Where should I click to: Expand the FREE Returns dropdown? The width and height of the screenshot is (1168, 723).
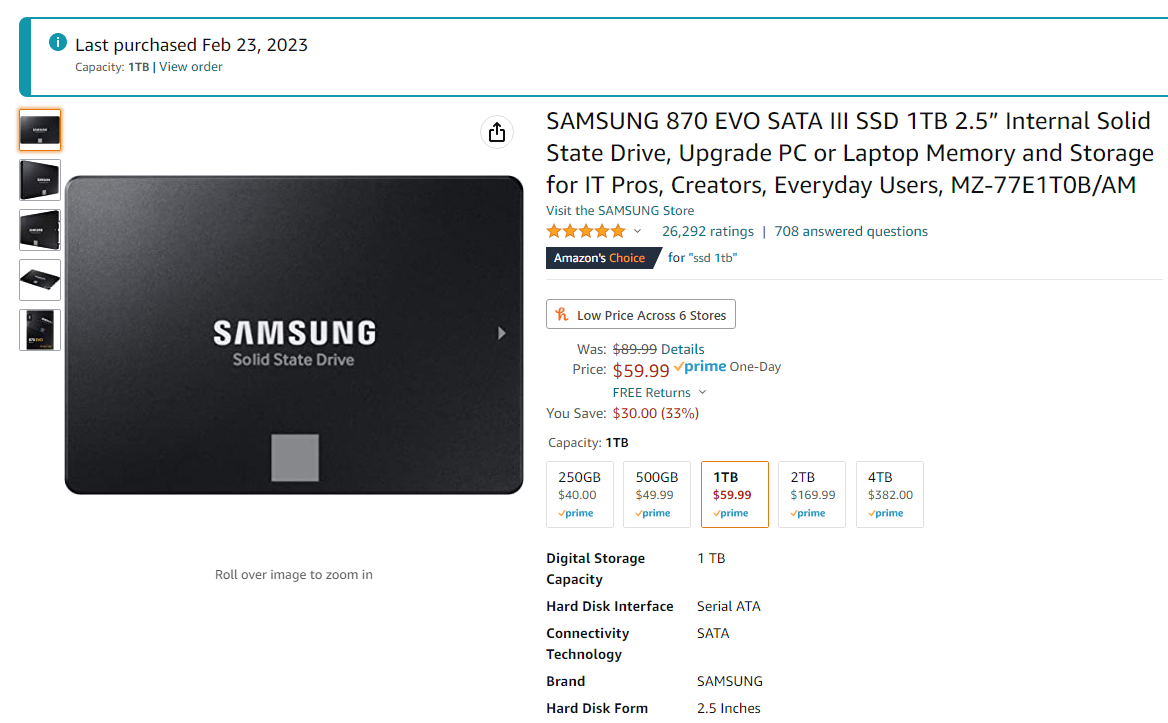(702, 393)
